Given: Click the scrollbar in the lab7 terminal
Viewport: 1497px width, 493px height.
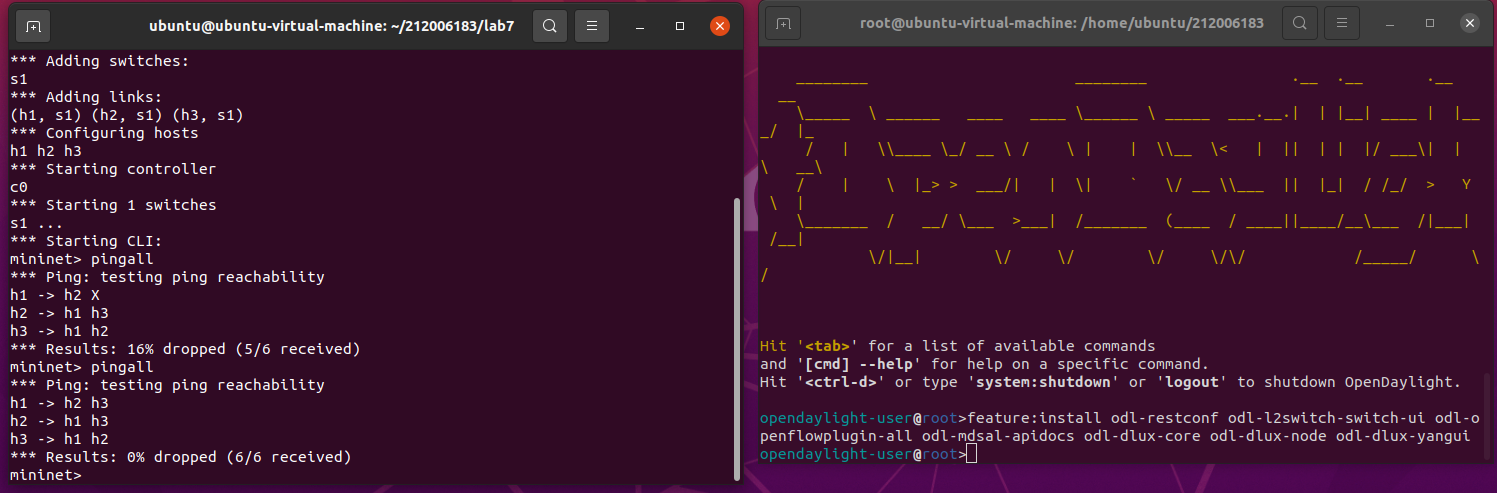Looking at the screenshot, I should [x=738, y=340].
